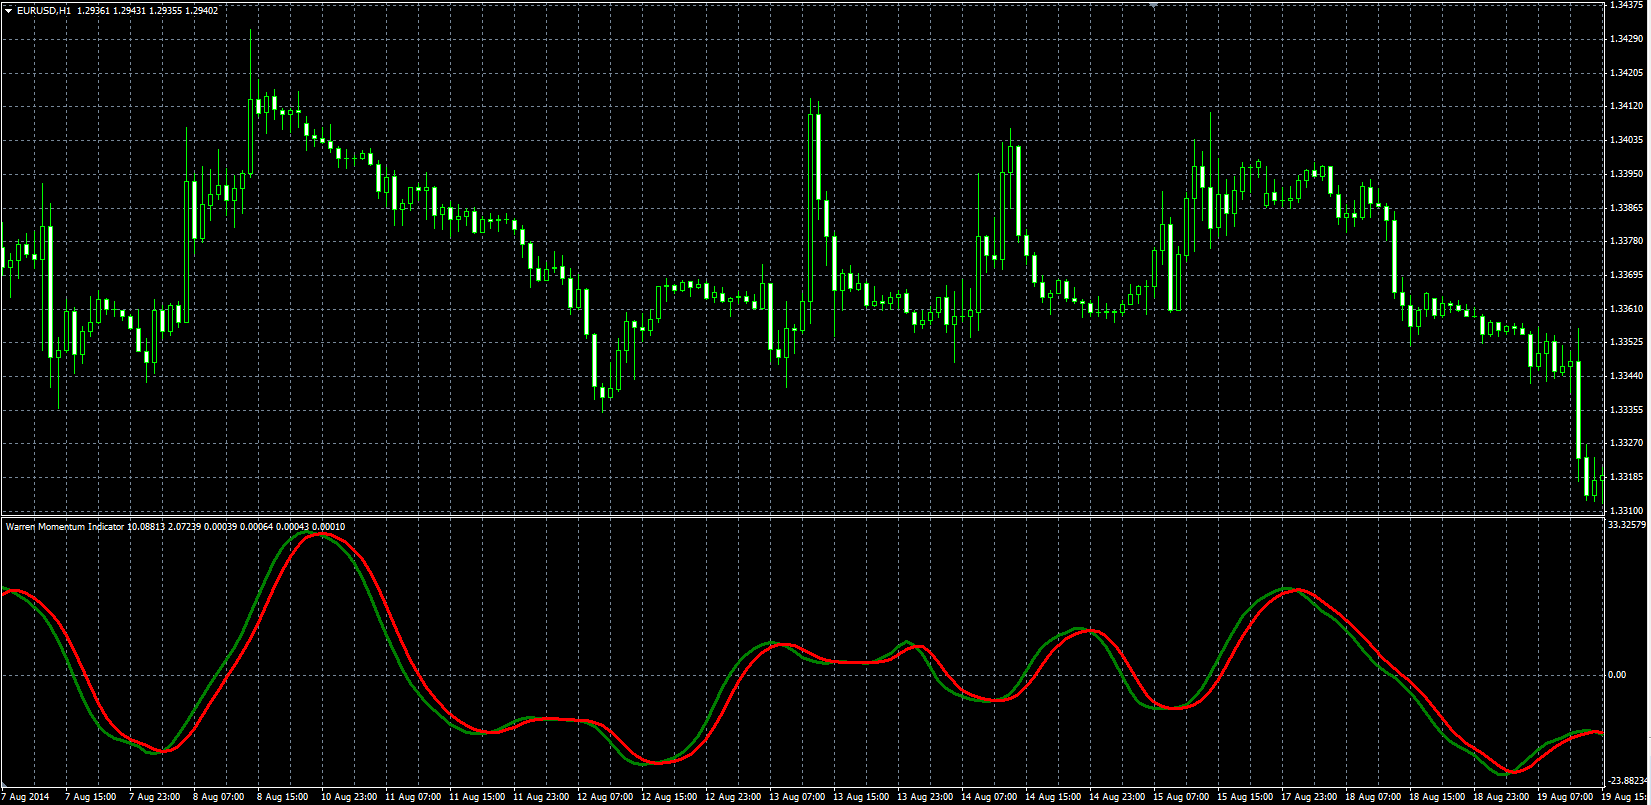Click the 14 Aug 23:00 time label
Viewport: 1651px width, 805px height.
[1117, 798]
